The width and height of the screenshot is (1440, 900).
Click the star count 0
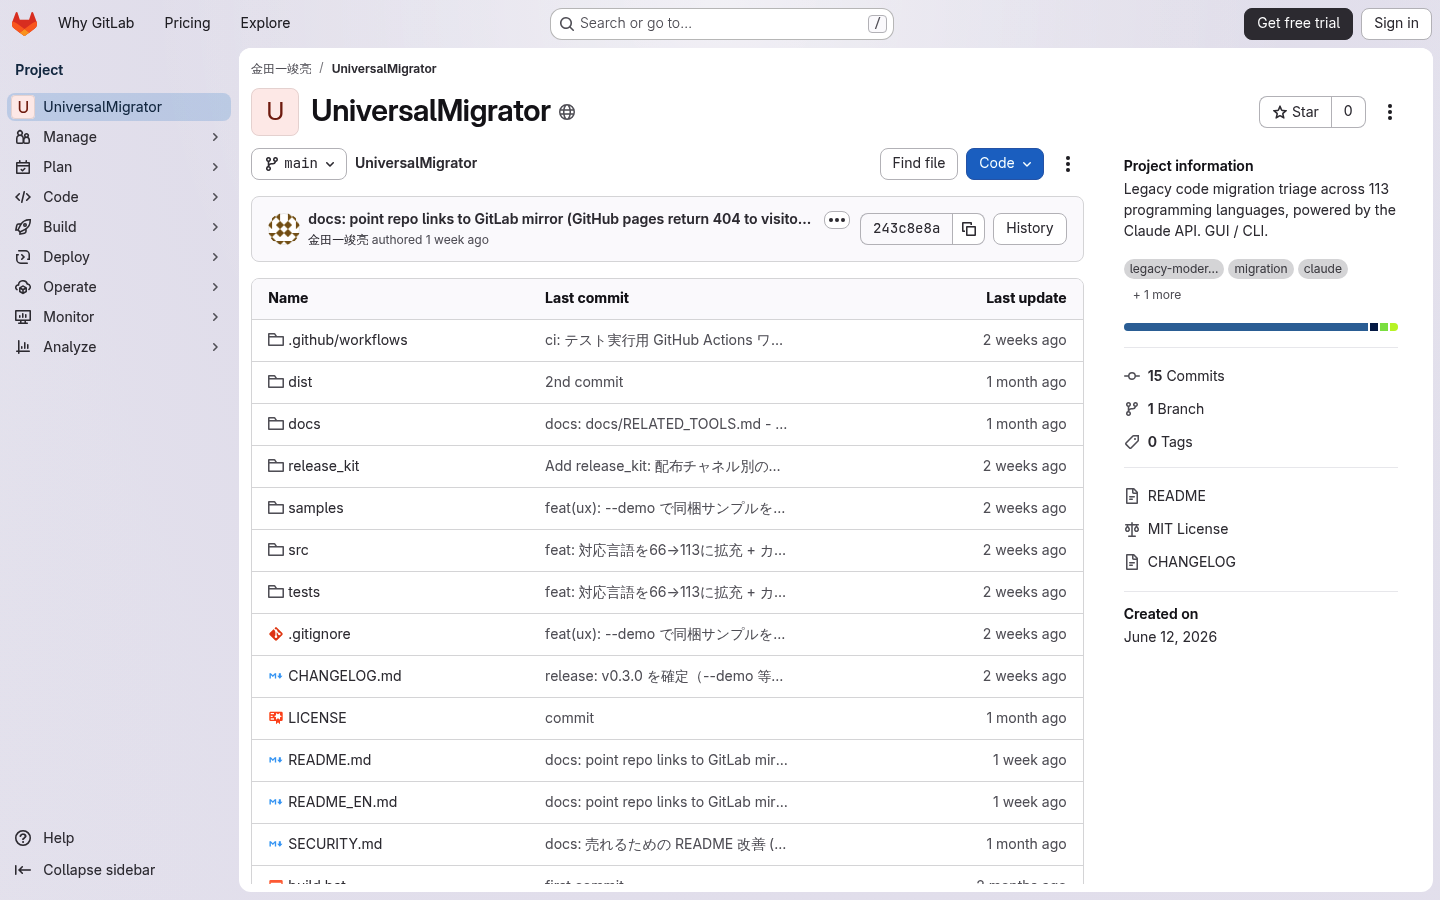[x=1348, y=112]
